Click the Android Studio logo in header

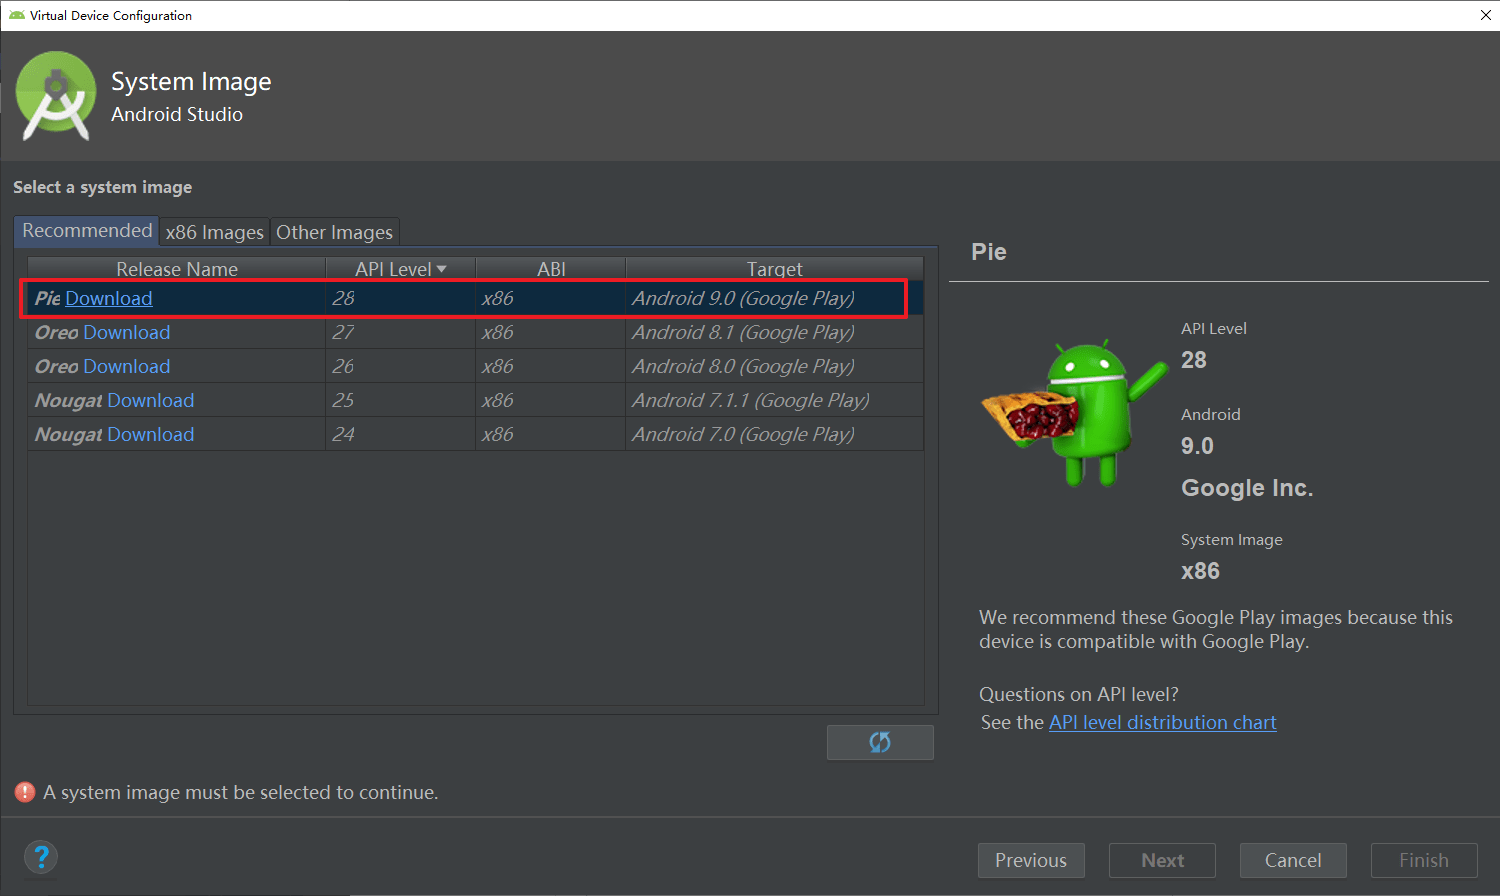click(56, 96)
